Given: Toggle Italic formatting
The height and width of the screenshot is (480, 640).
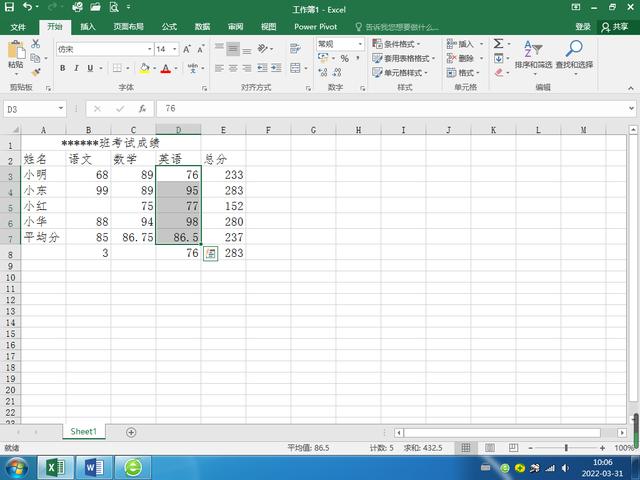Looking at the screenshot, I should pos(76,68).
